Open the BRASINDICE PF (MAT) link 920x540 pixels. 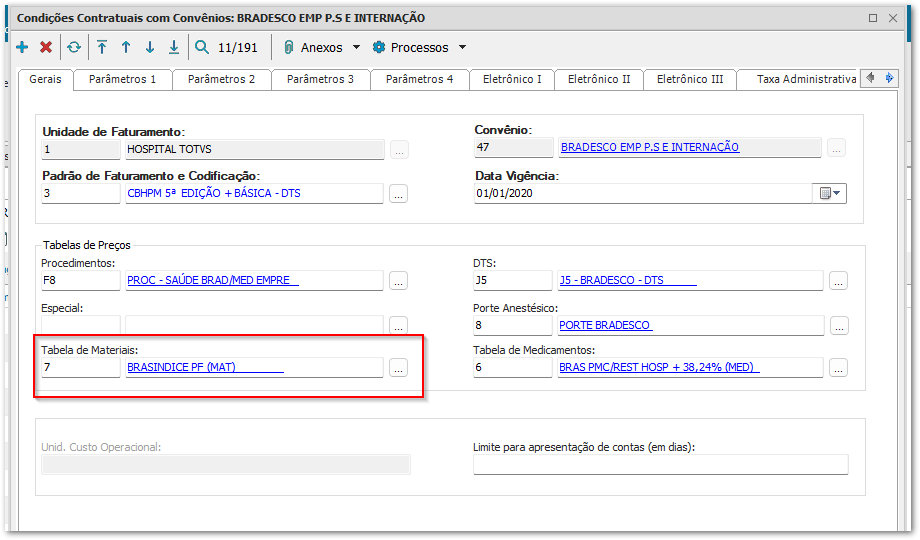205,367
